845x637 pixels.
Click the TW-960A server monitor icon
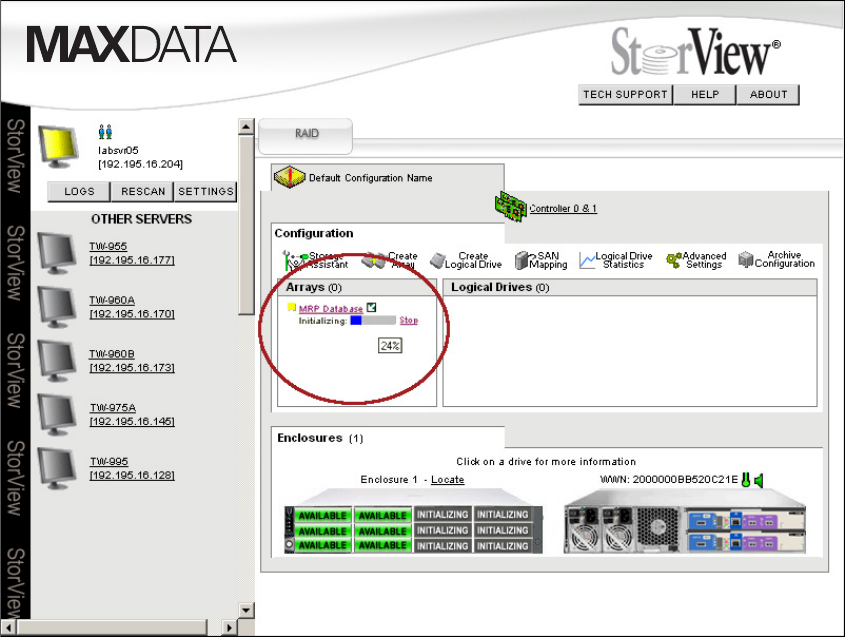(57, 307)
